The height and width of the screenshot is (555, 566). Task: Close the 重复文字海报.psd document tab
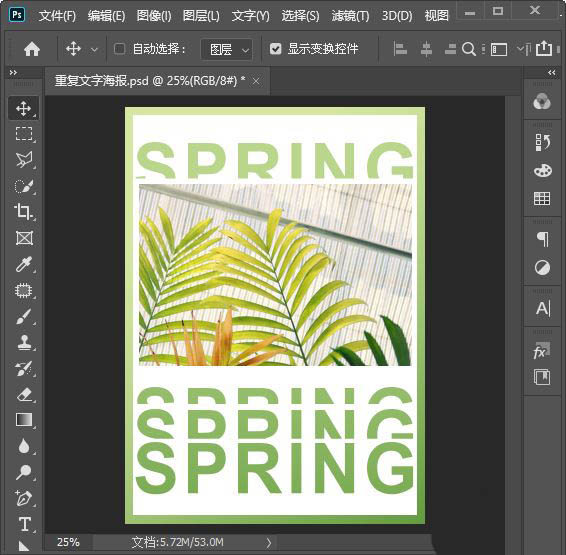256,81
